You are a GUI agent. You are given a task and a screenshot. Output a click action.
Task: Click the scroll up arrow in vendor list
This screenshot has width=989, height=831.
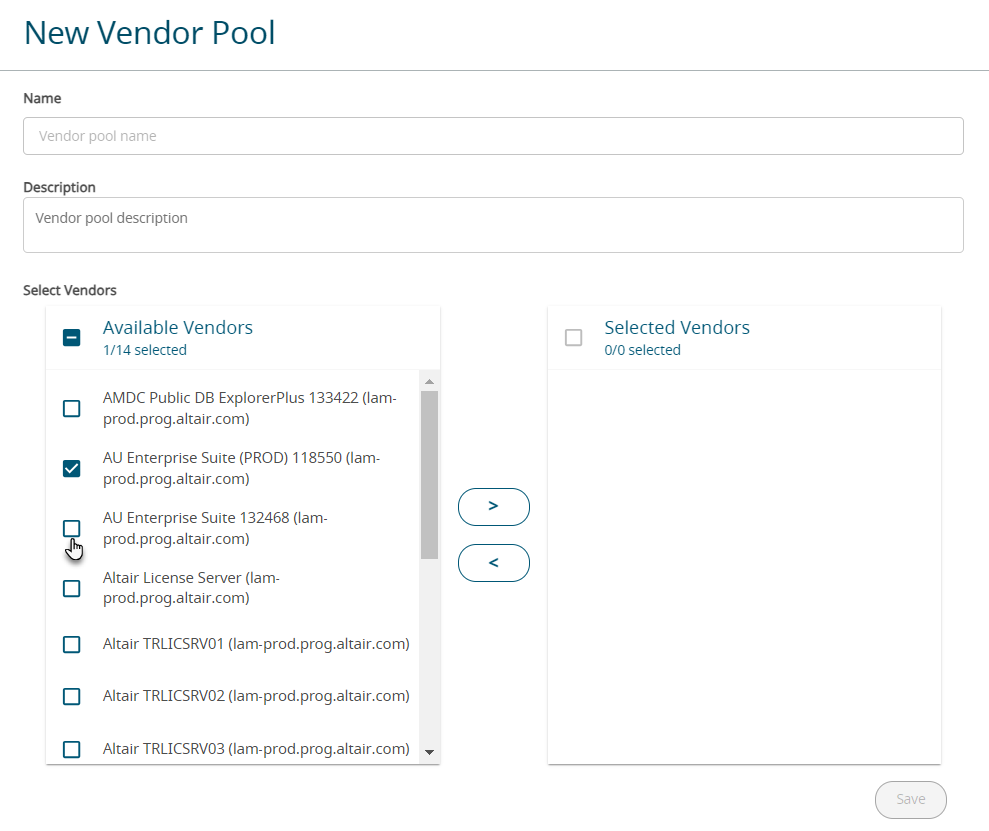(x=429, y=381)
